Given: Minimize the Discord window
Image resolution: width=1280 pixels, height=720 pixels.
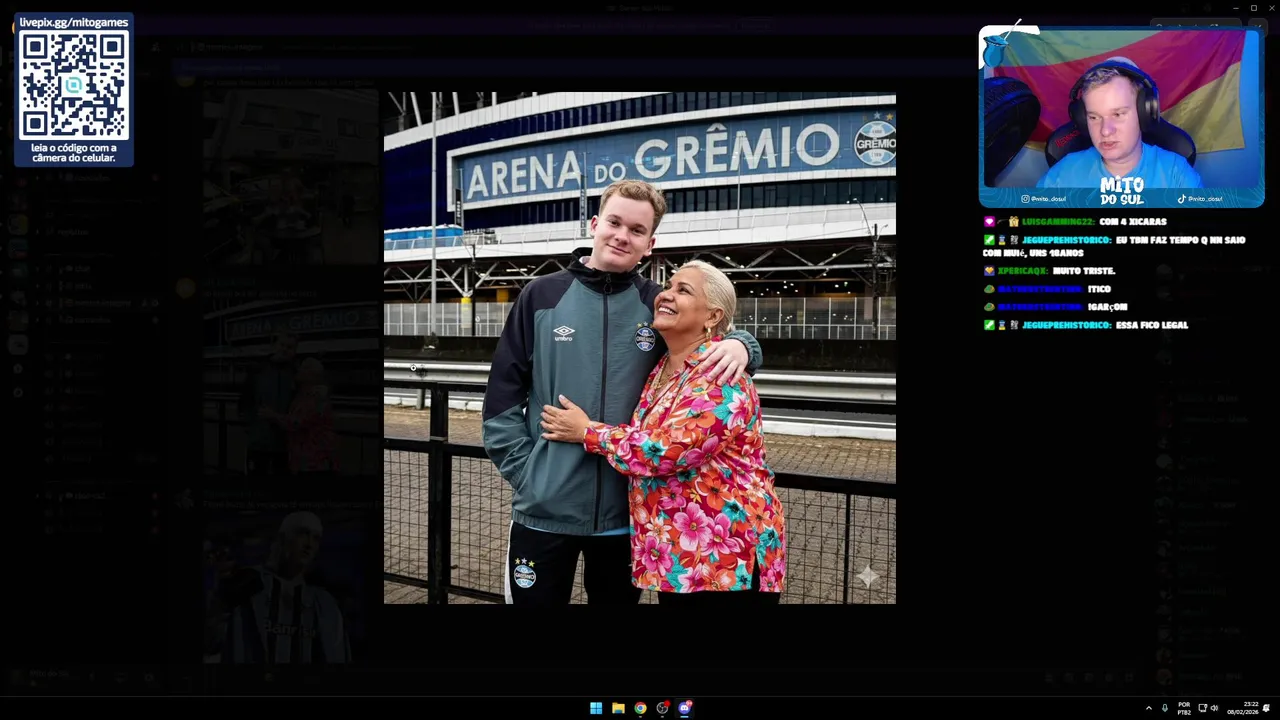Looking at the screenshot, I should coord(1235,8).
